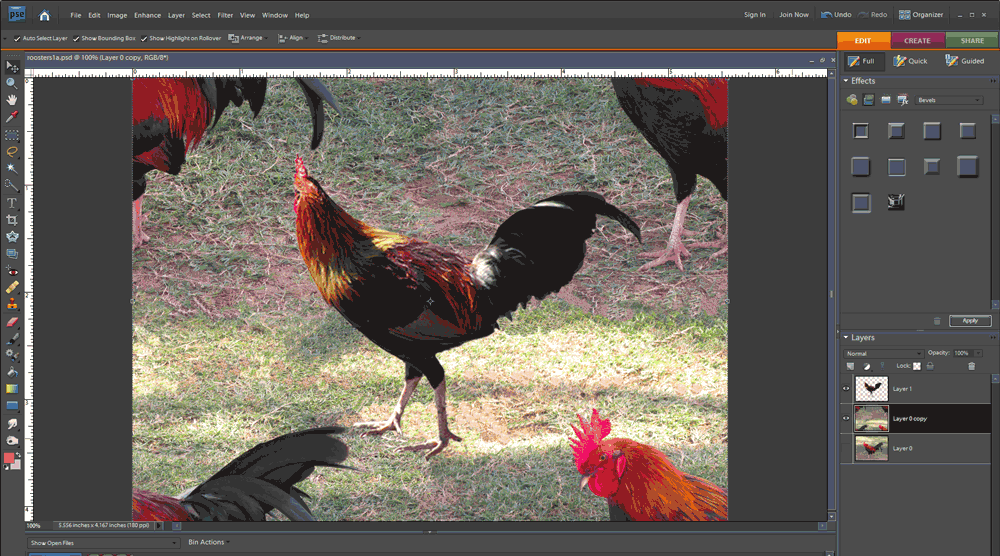Image resolution: width=1000 pixels, height=556 pixels.
Task: Select the Horizontal Type tool
Action: point(12,203)
